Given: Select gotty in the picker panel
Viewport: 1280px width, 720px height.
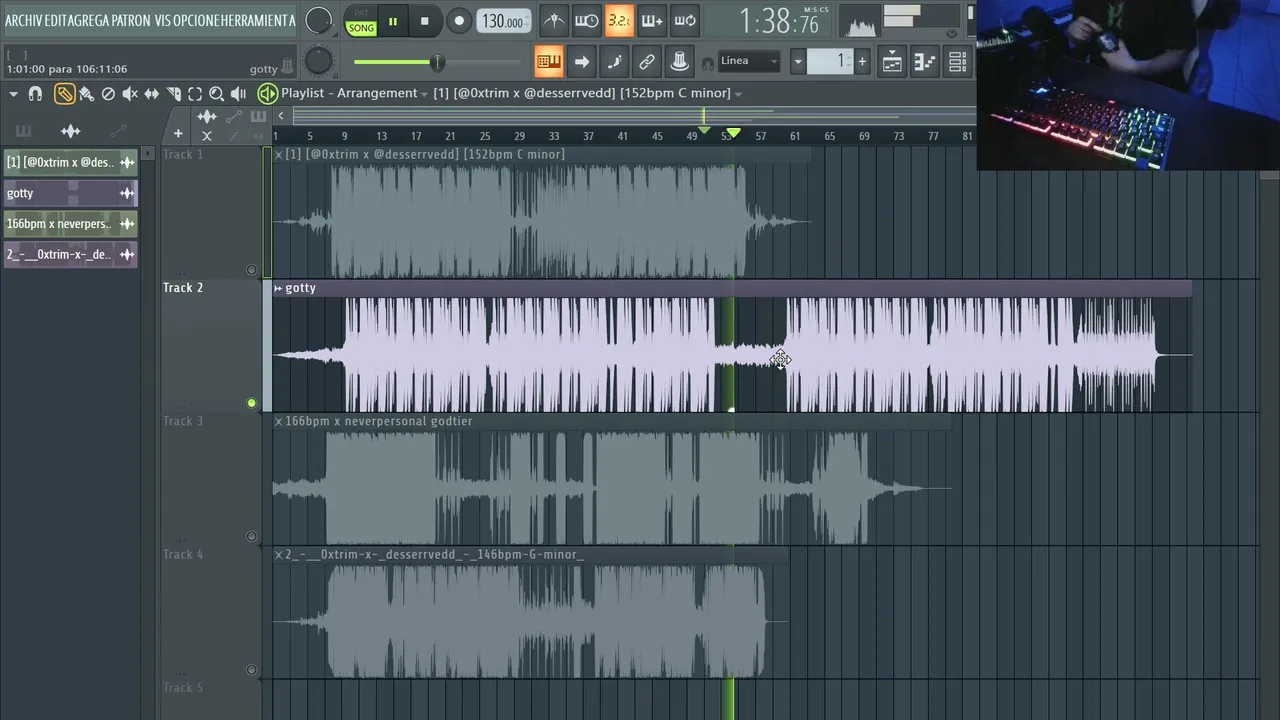Looking at the screenshot, I should pyautogui.click(x=70, y=193).
